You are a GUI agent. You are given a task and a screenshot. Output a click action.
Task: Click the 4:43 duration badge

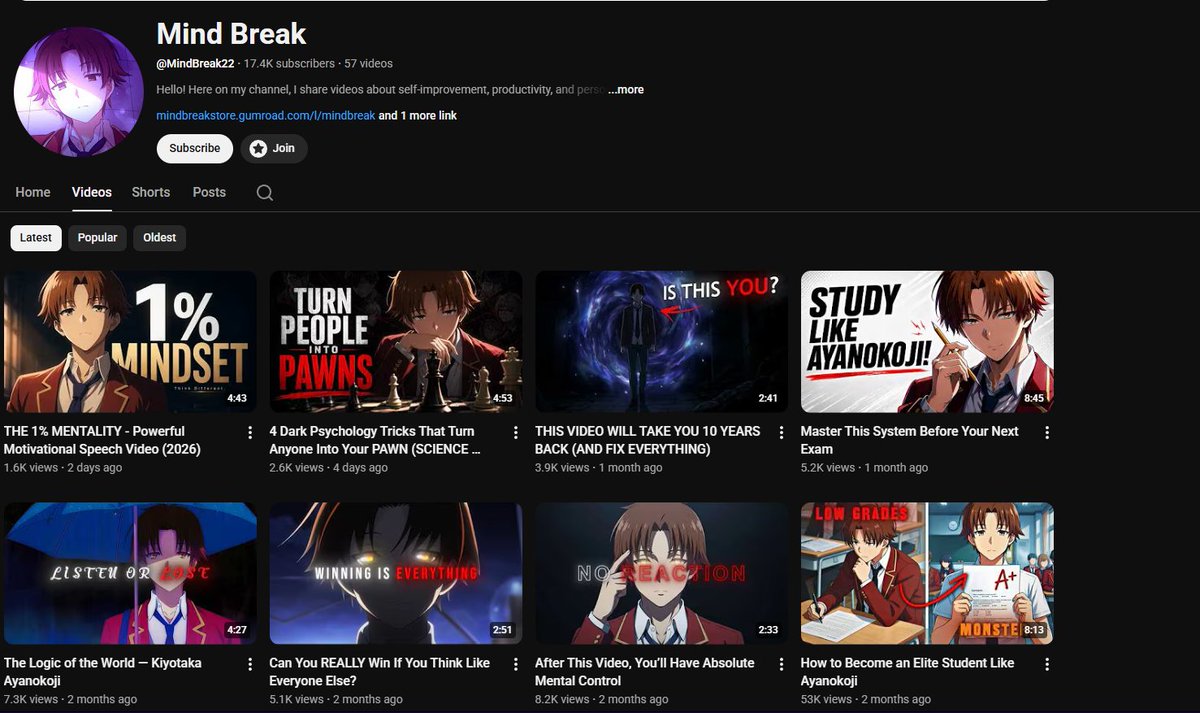coord(237,398)
